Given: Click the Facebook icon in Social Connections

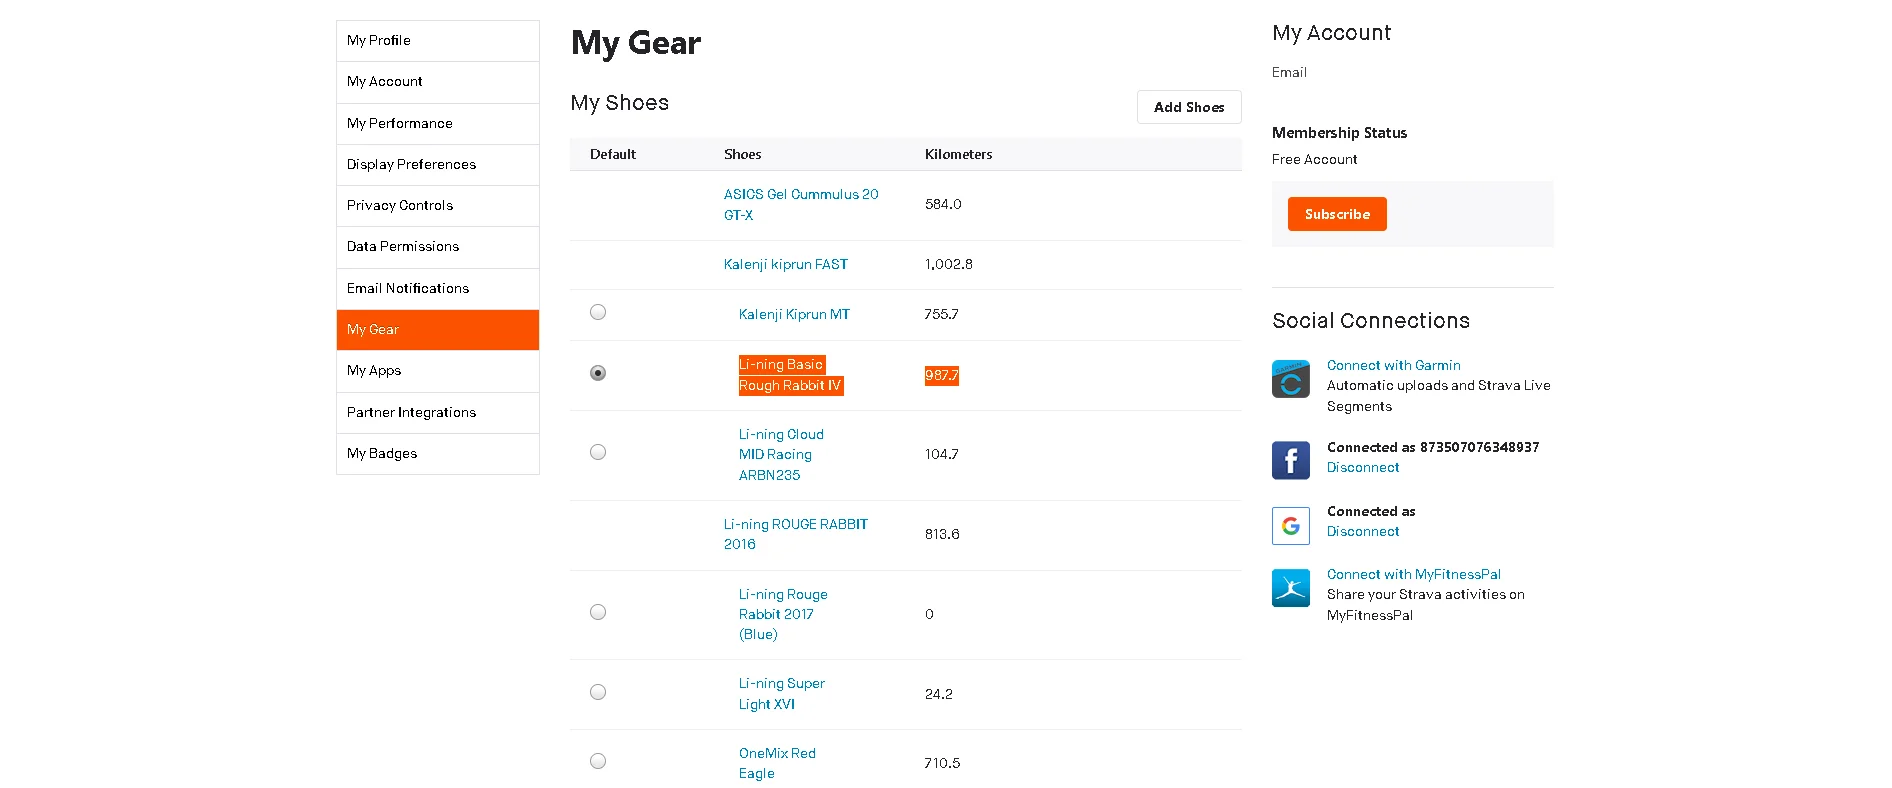Looking at the screenshot, I should coord(1290,460).
